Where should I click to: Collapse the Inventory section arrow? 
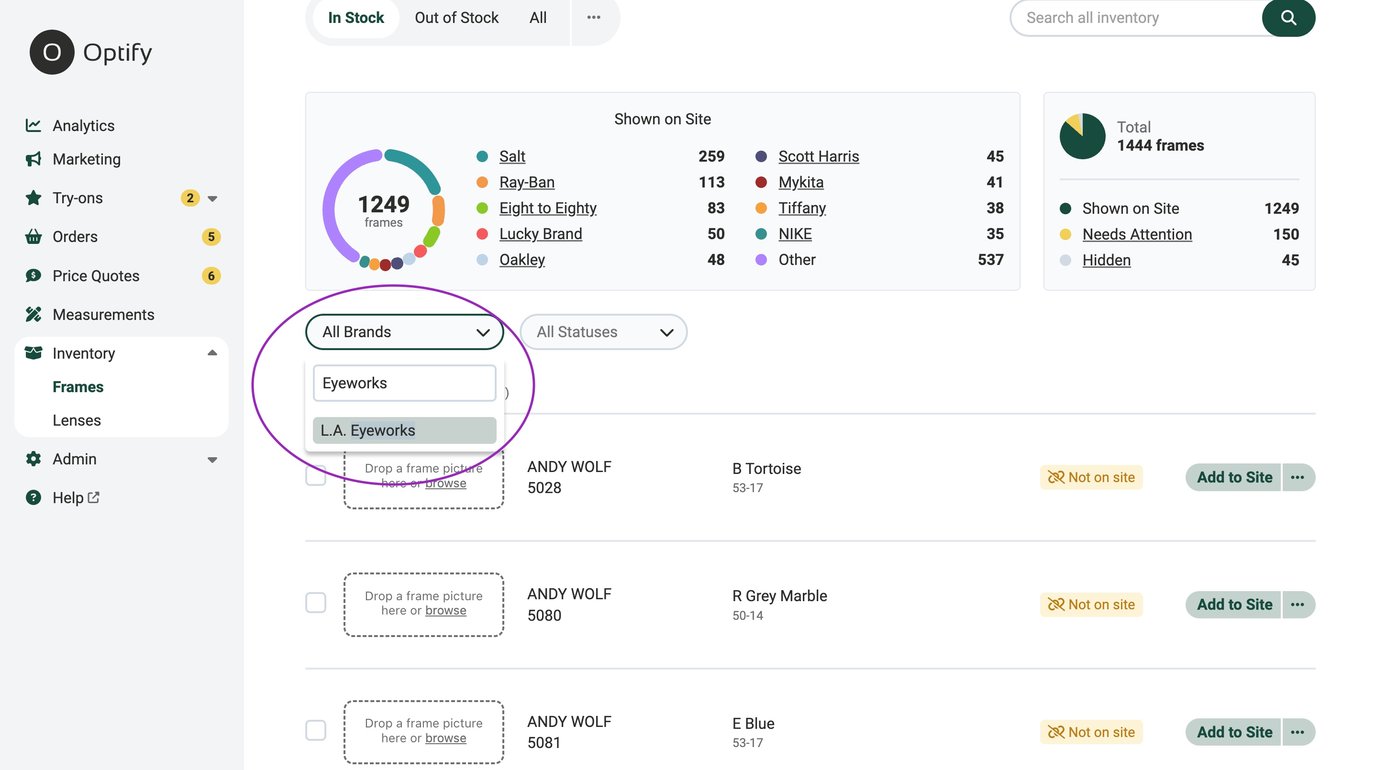tap(212, 353)
